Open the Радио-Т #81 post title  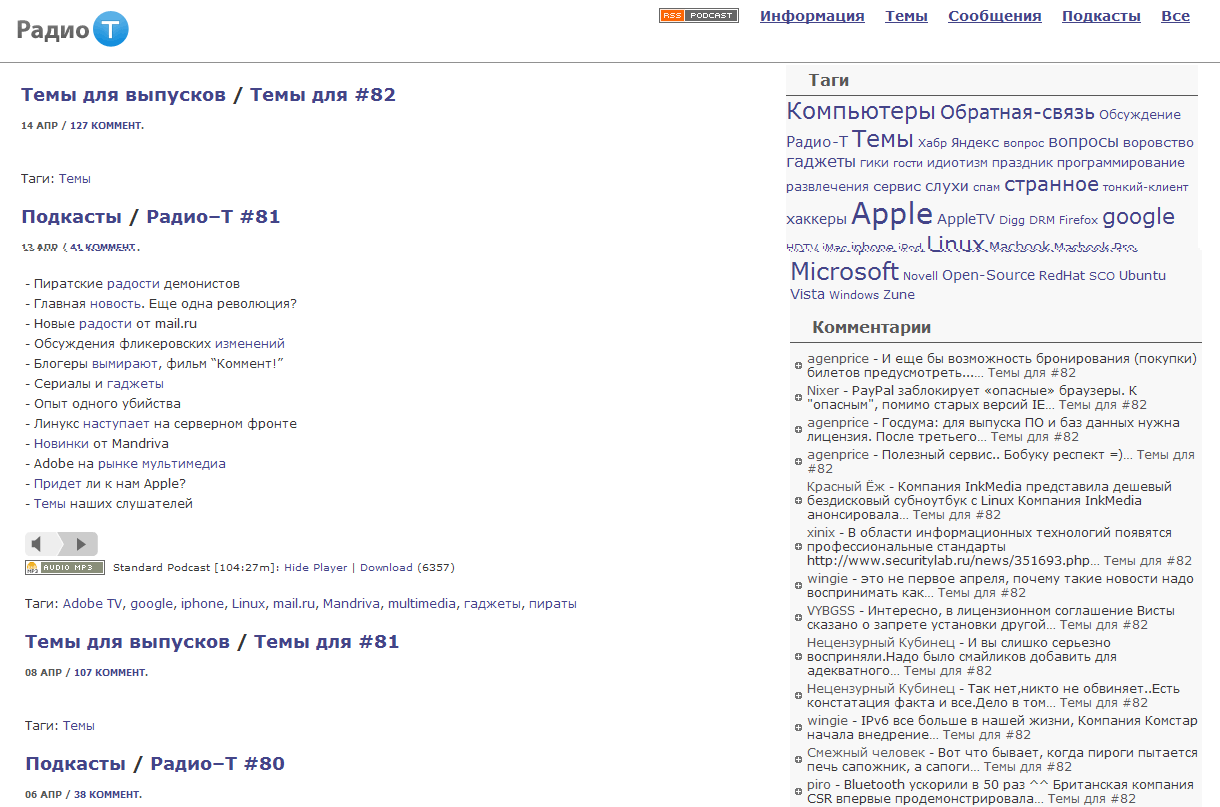coord(213,217)
